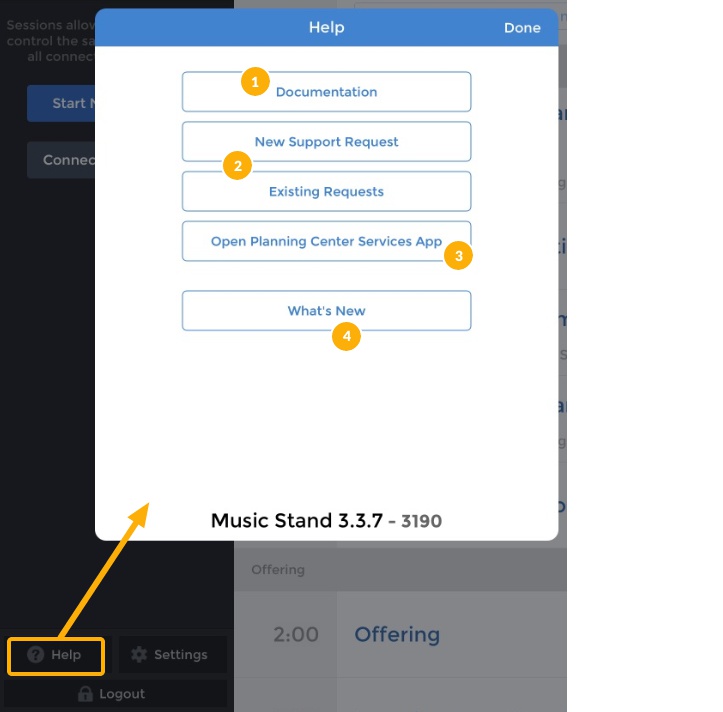Click the Music Stand 3.3.7 version text

296,521
